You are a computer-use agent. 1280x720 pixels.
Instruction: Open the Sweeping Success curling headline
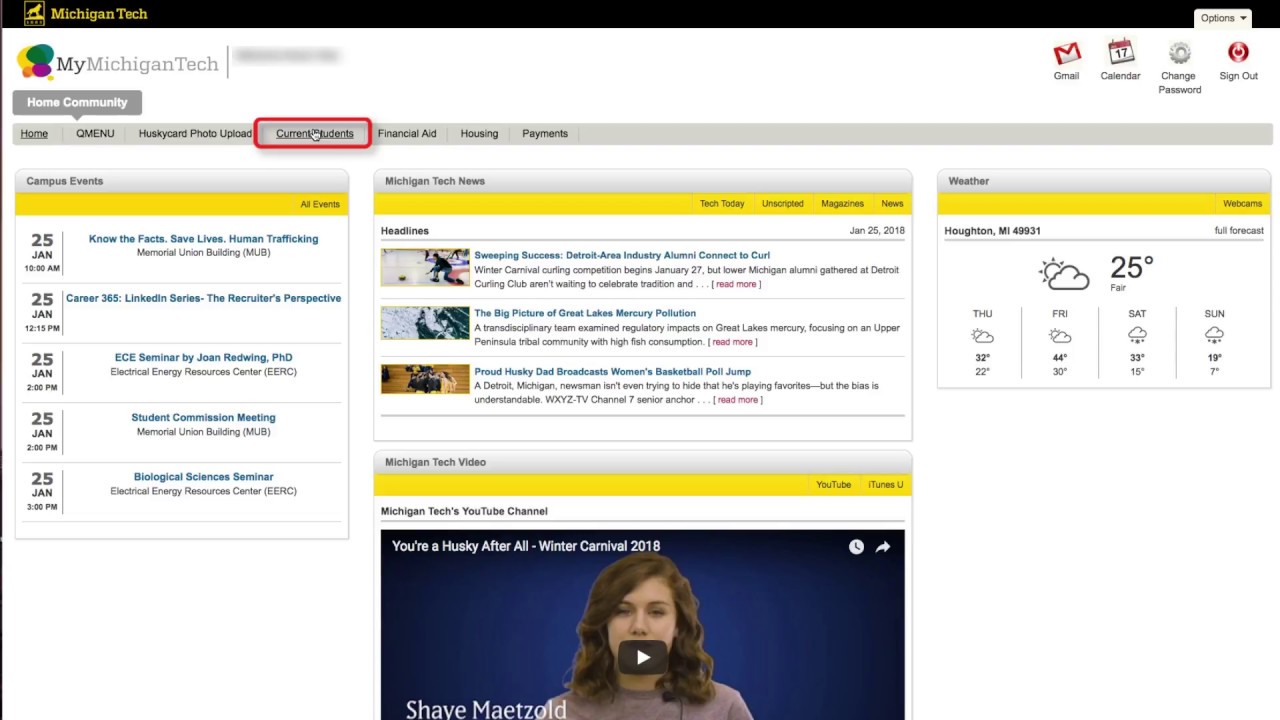click(x=622, y=255)
